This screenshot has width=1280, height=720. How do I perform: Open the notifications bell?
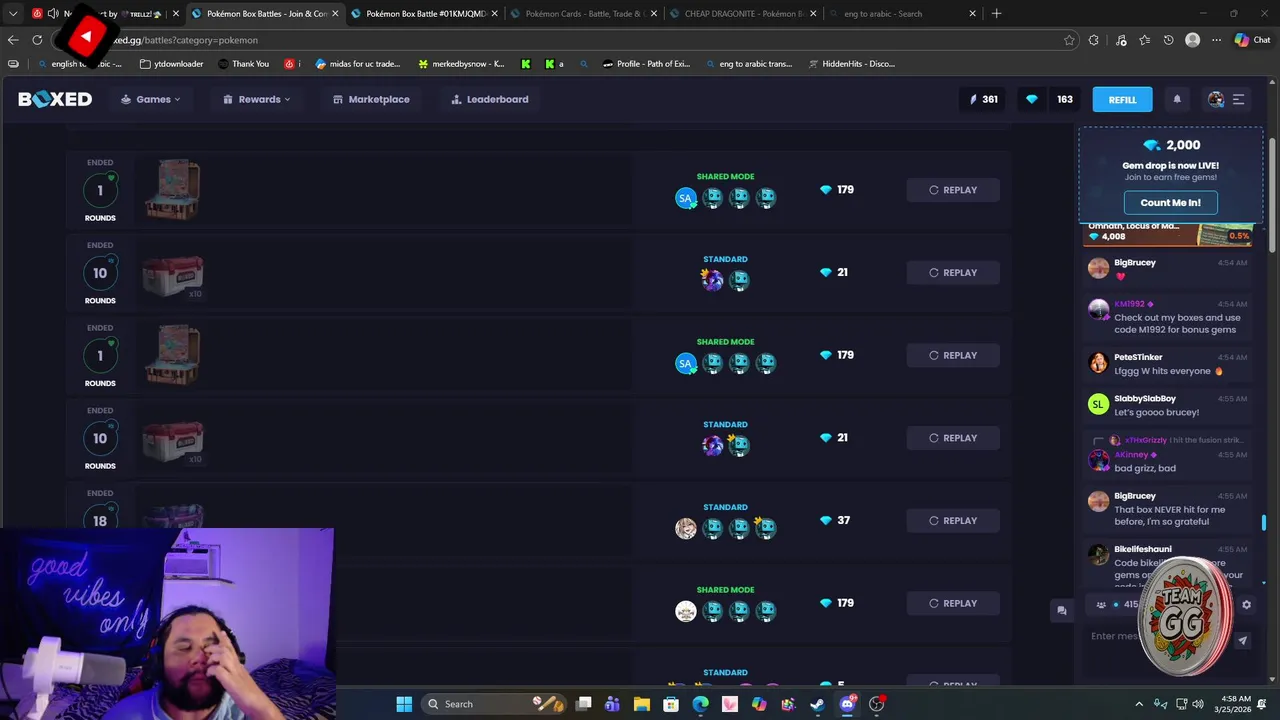[1177, 99]
